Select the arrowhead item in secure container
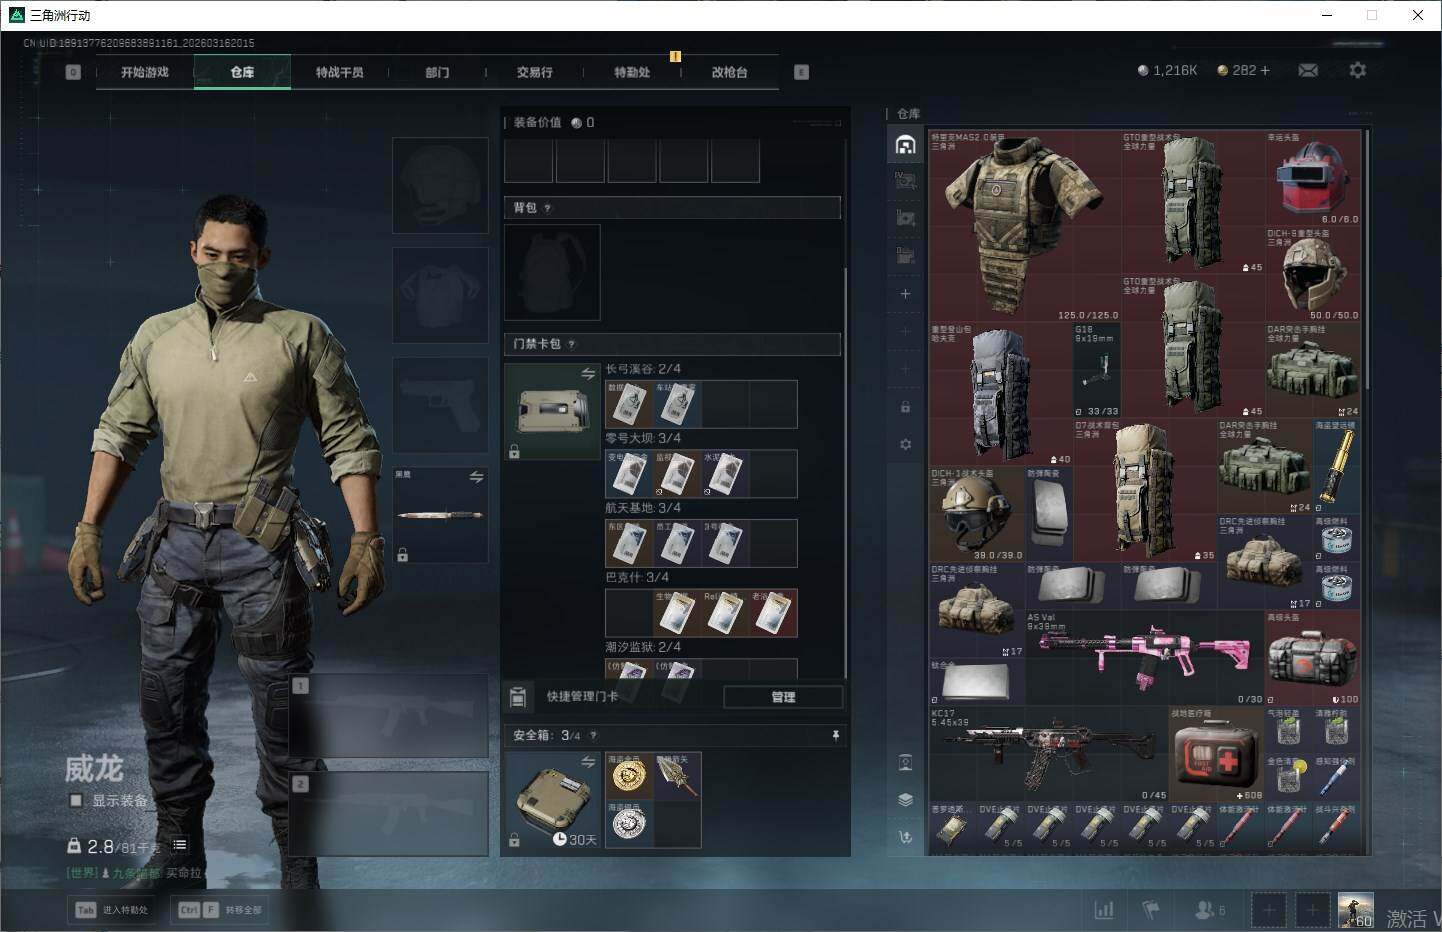The height and width of the screenshot is (932, 1442). click(678, 776)
